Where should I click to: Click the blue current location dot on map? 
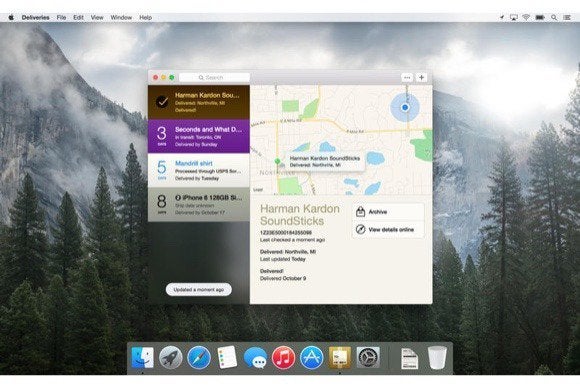(x=405, y=107)
